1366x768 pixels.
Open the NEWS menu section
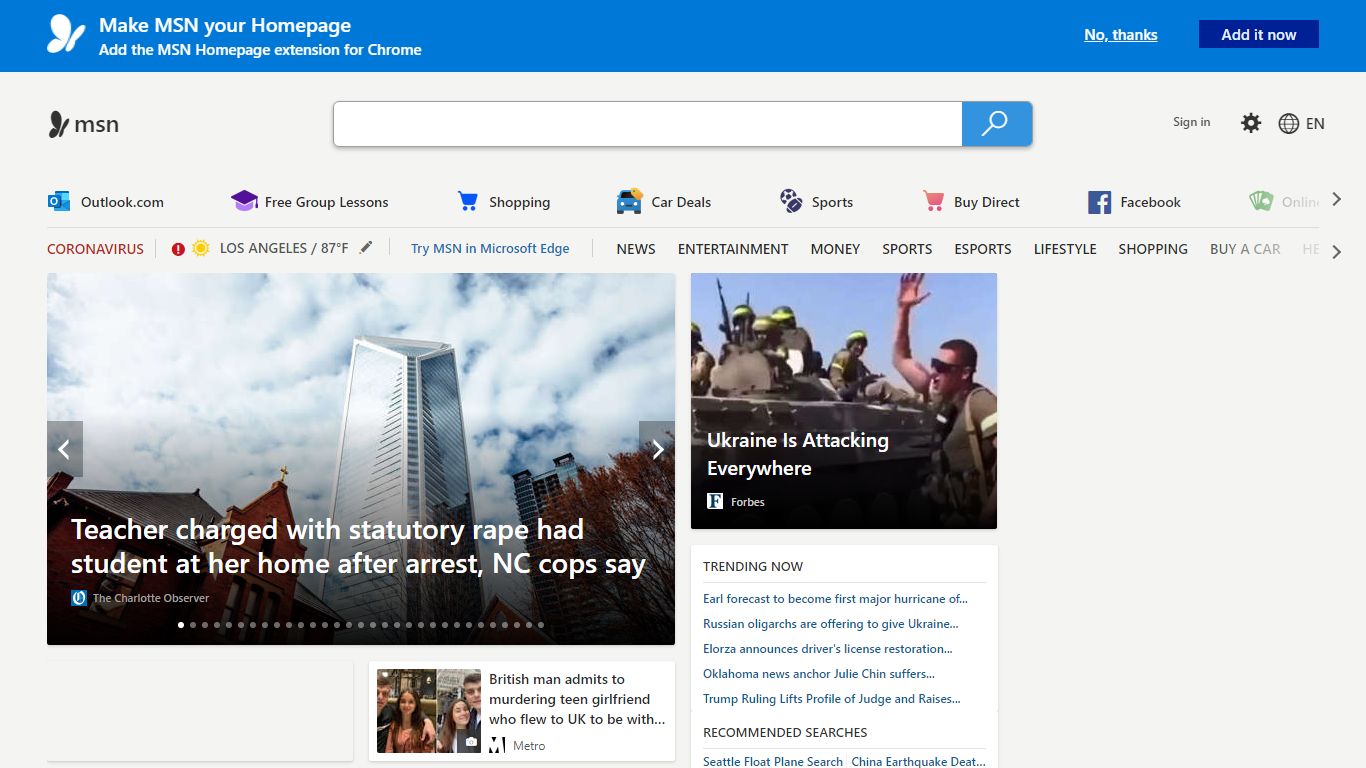click(x=636, y=249)
